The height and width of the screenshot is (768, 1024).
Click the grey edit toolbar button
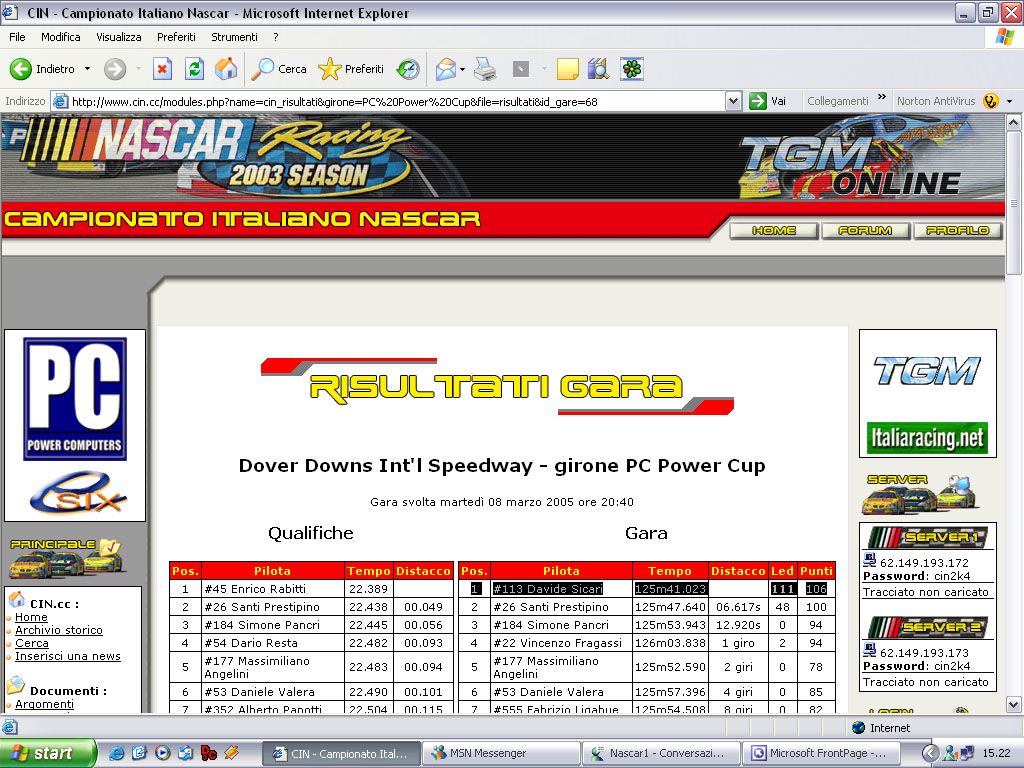click(520, 69)
